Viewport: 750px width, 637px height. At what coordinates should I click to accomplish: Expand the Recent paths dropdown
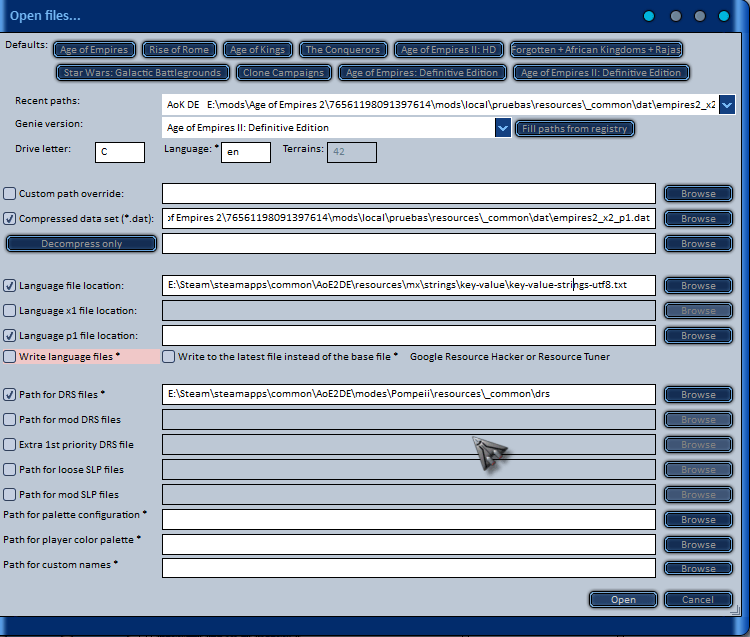click(727, 105)
